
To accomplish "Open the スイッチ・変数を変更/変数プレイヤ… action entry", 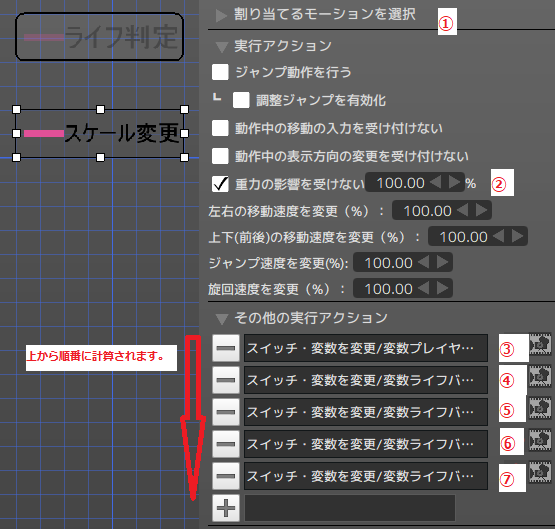I will 366,348.
